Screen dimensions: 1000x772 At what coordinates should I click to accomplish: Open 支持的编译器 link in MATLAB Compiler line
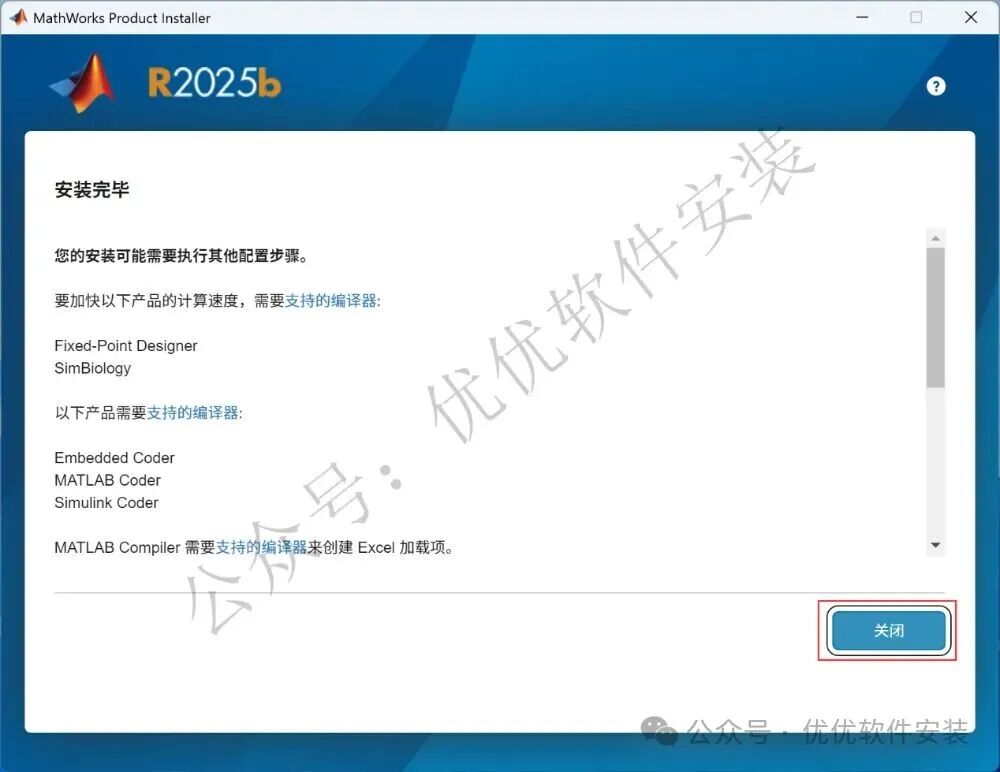tap(261, 547)
